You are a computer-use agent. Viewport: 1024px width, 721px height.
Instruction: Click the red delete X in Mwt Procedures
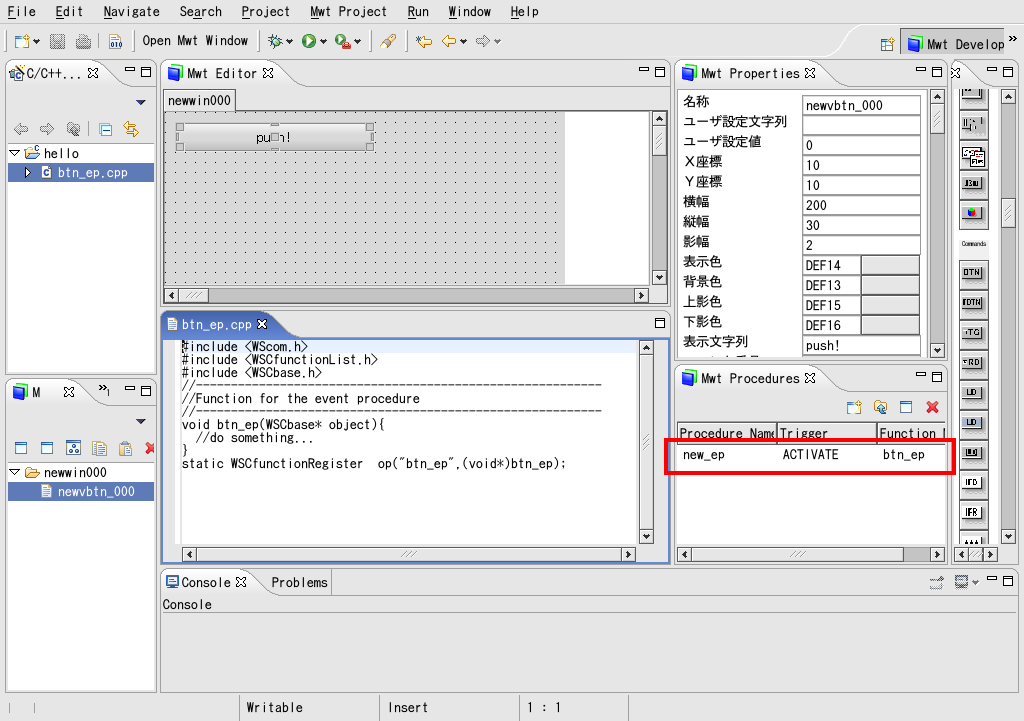(x=933, y=408)
